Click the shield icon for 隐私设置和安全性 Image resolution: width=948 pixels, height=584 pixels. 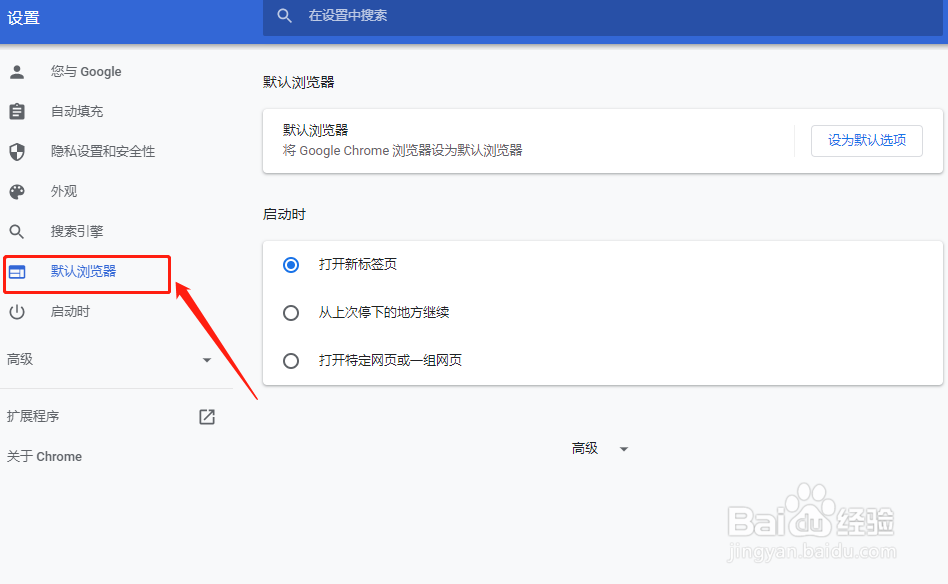click(x=17, y=152)
